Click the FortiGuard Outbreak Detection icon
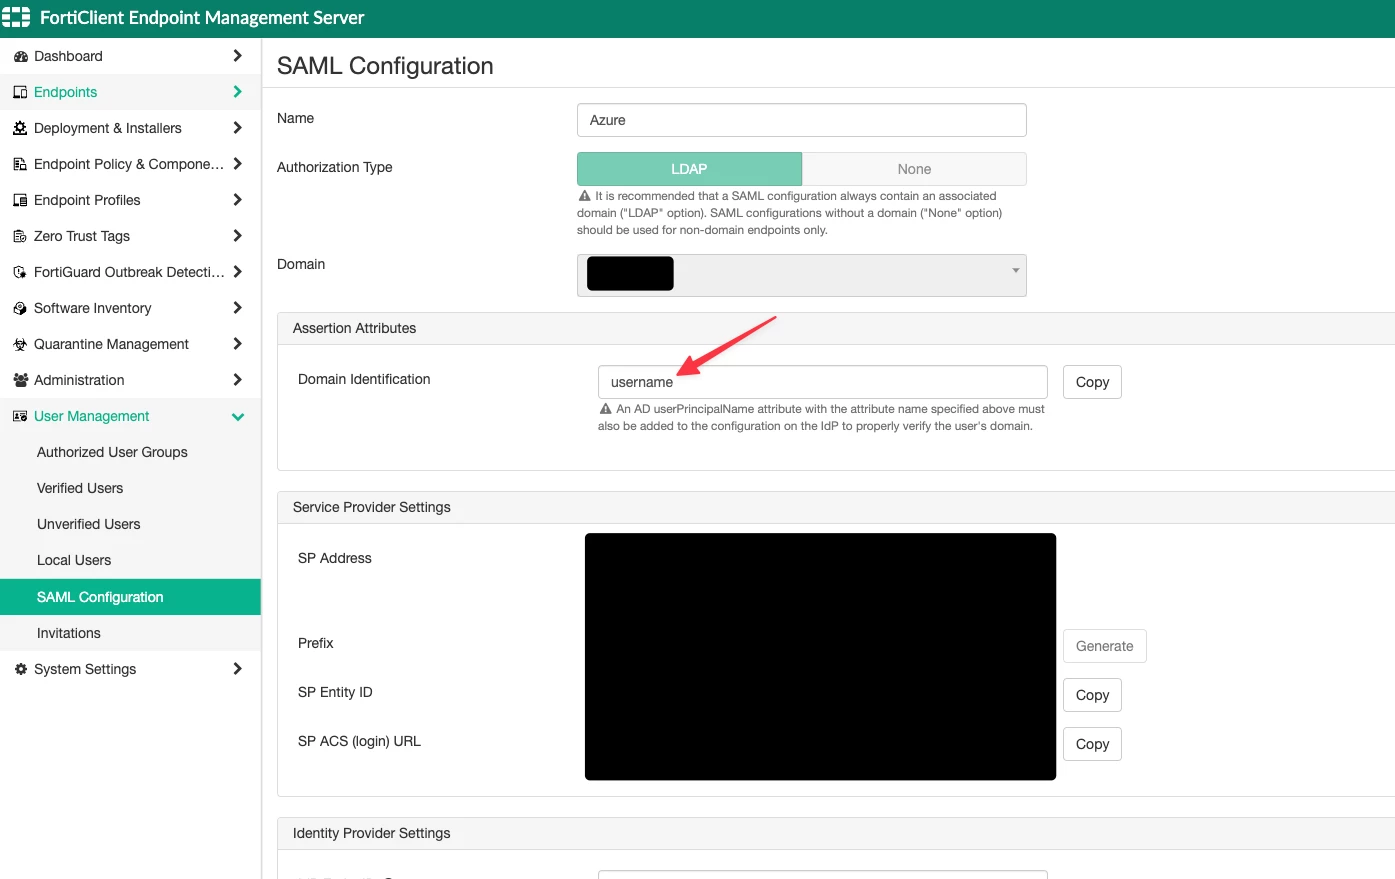 [x=20, y=273]
